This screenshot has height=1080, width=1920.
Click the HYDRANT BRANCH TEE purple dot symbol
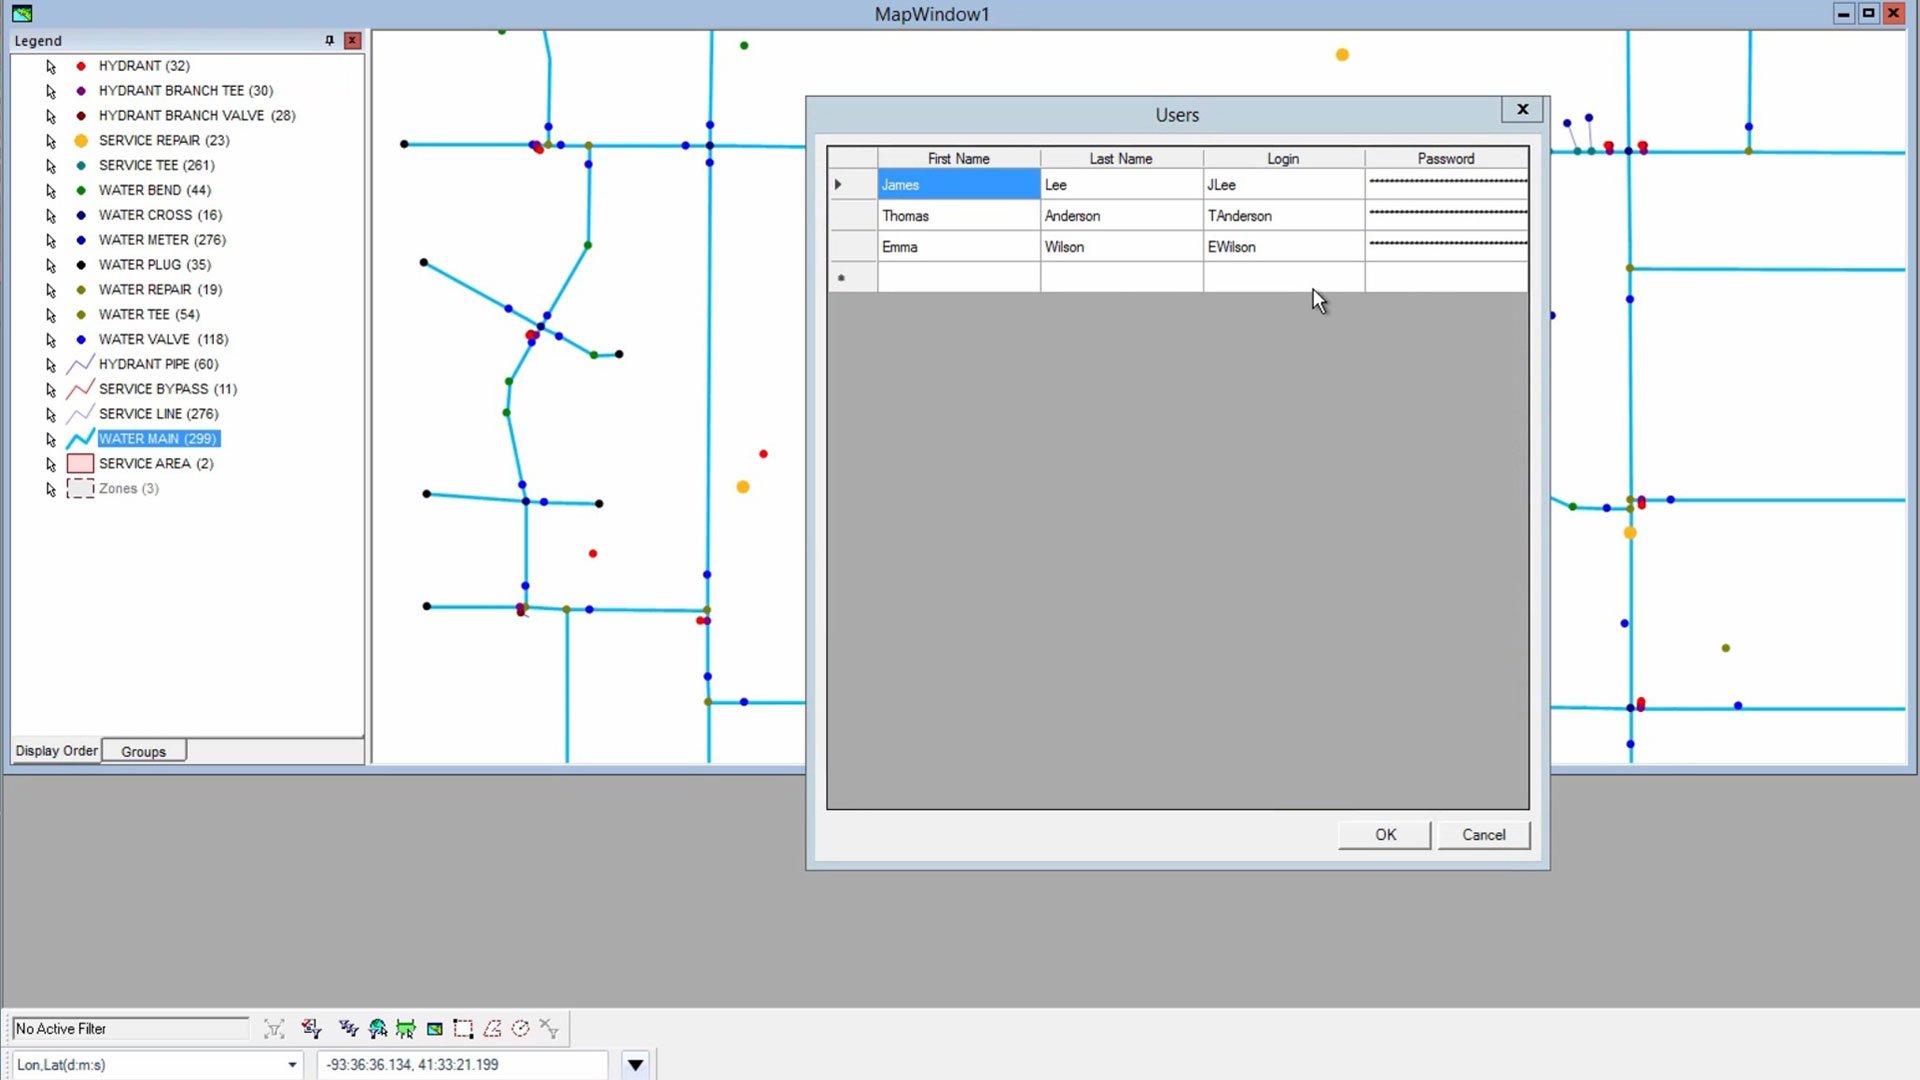pyautogui.click(x=81, y=91)
